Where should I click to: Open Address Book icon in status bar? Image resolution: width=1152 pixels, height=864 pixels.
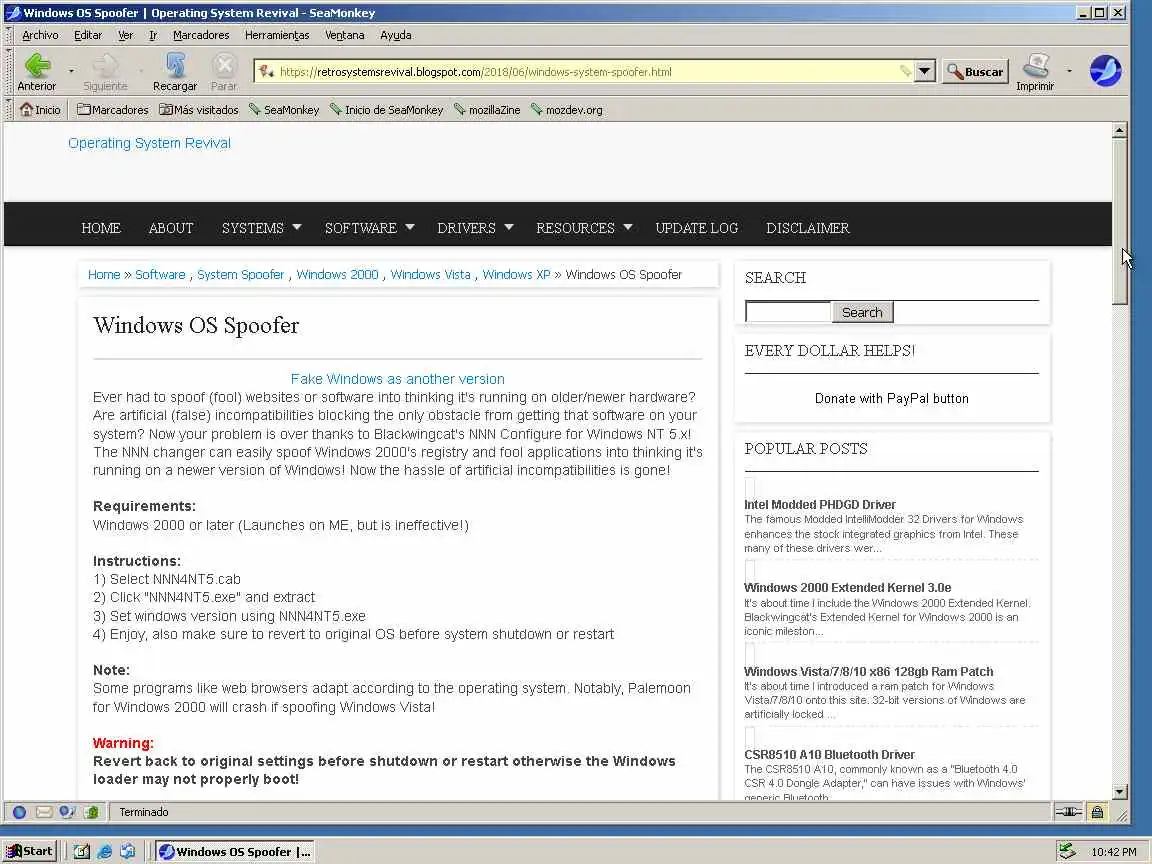coord(91,812)
